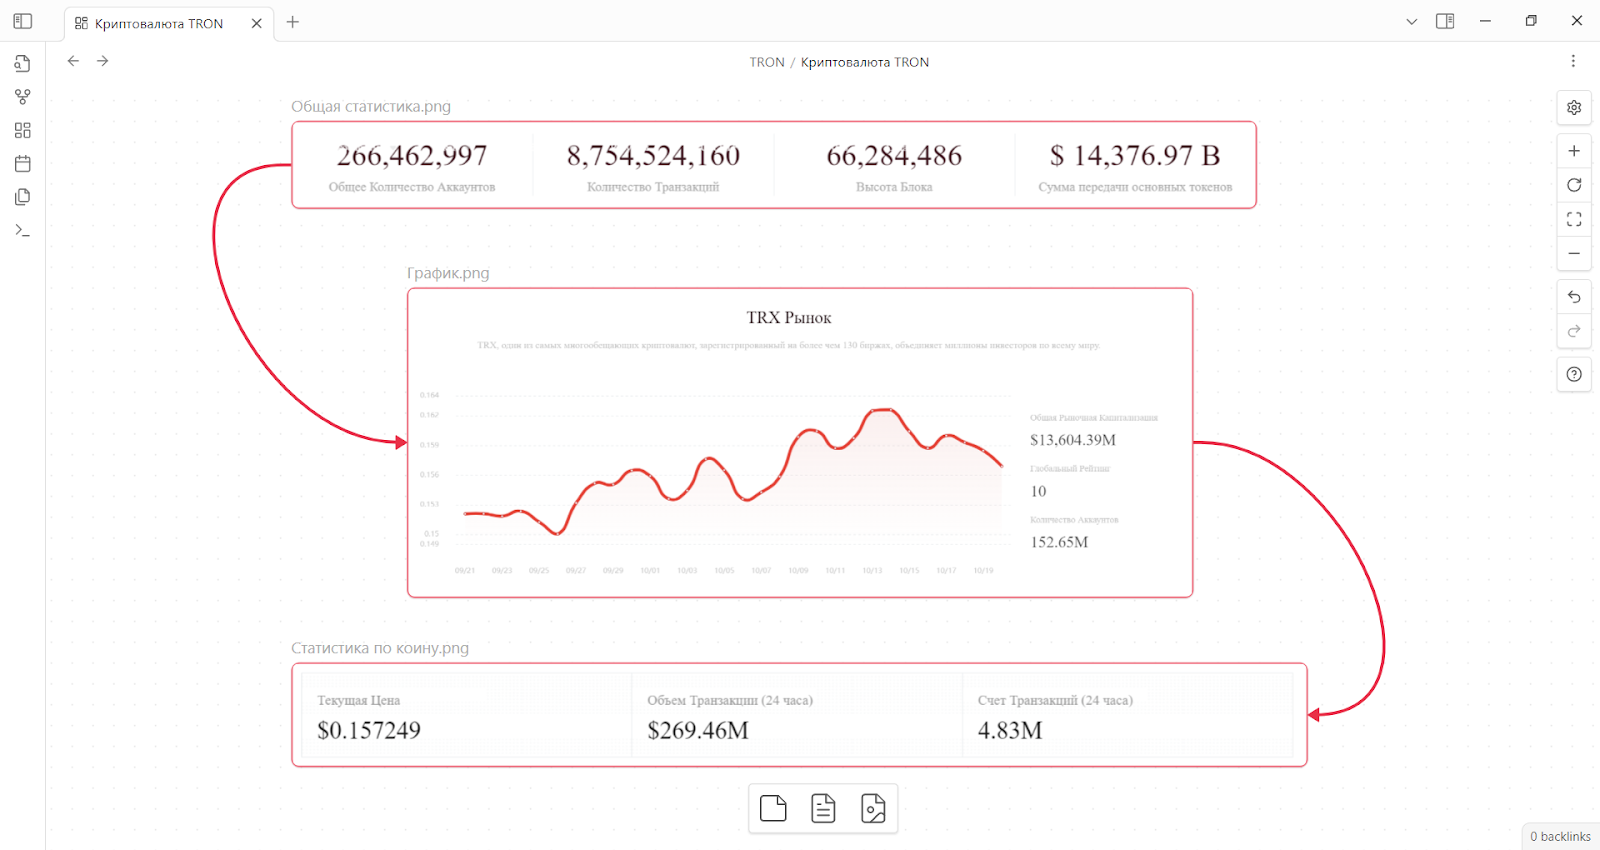Open TRON folder in breadcrumb
This screenshot has width=1600, height=850.
point(767,62)
